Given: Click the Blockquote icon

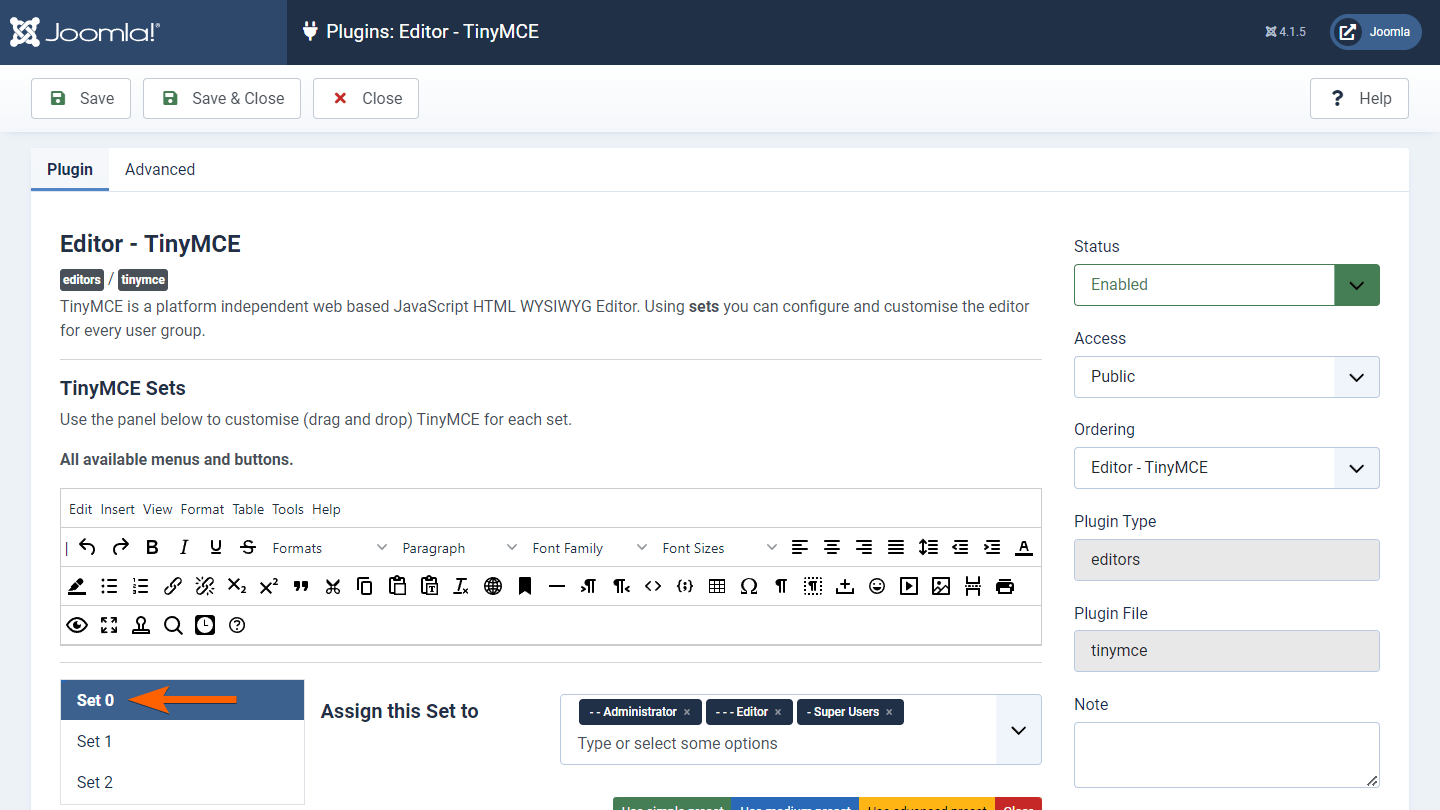Looking at the screenshot, I should coord(301,586).
